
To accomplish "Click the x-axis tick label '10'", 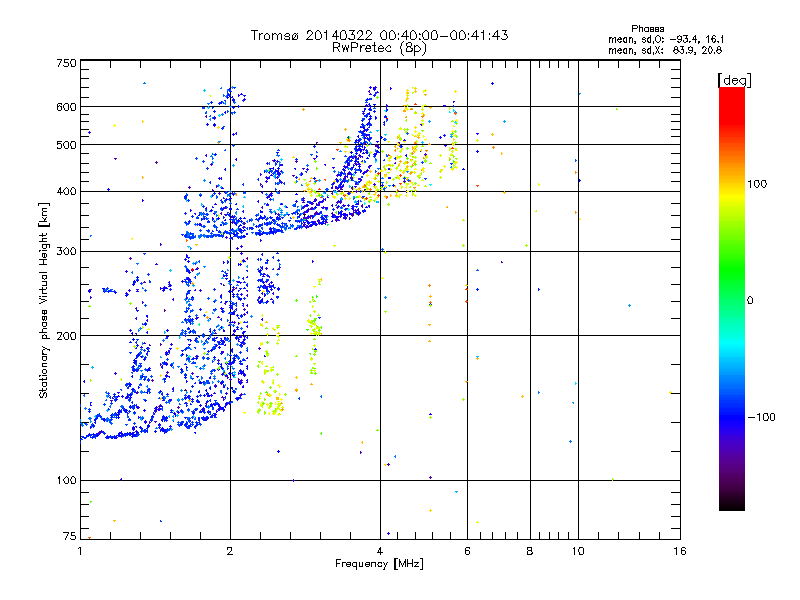I will [578, 551].
